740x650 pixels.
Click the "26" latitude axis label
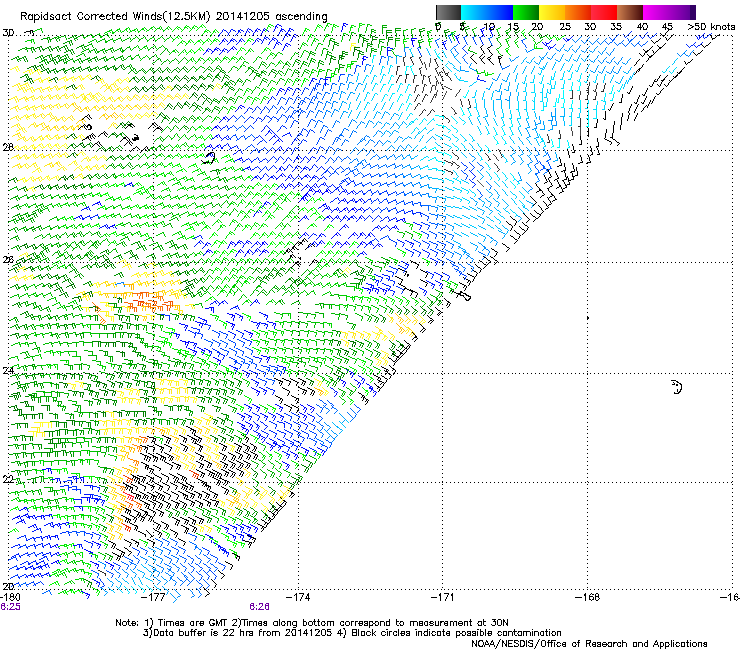tap(8, 260)
